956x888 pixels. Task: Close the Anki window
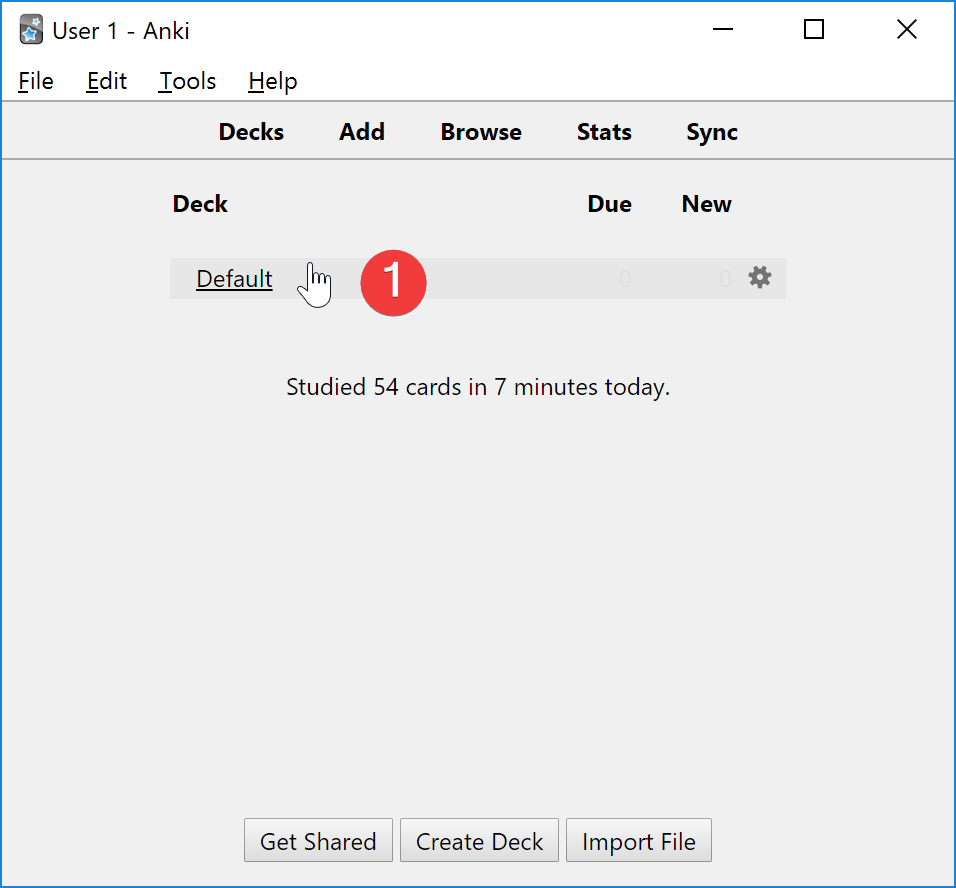coord(907,29)
